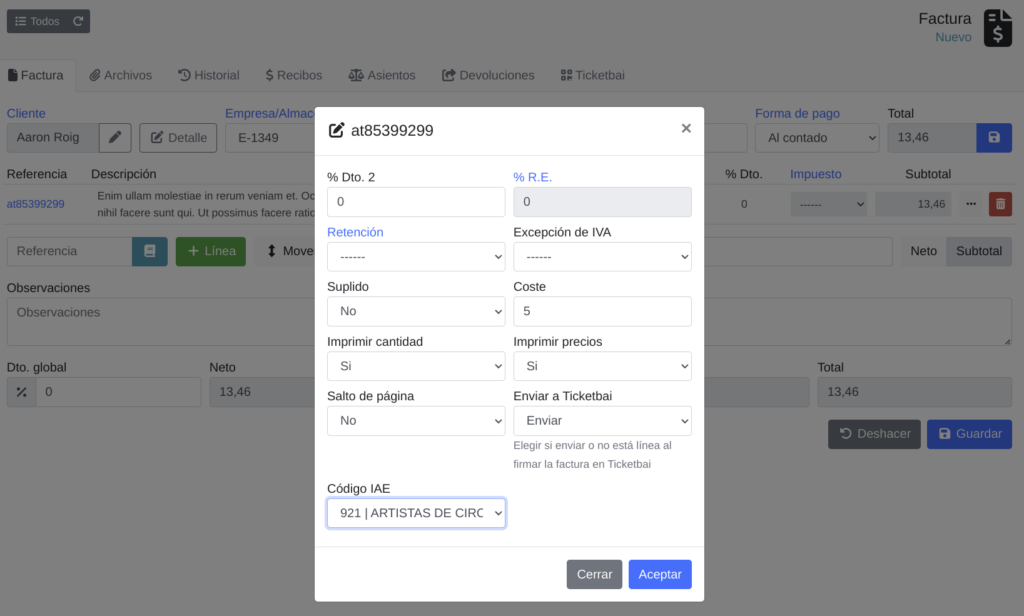Click the % Dto. 2 input field

click(416, 202)
